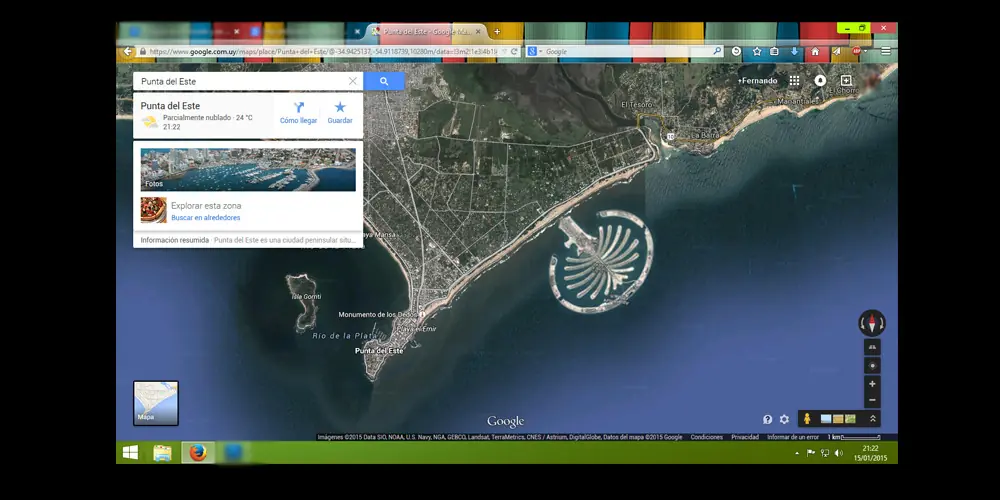Expand the imagery strip with double chevron

[x=873, y=419]
